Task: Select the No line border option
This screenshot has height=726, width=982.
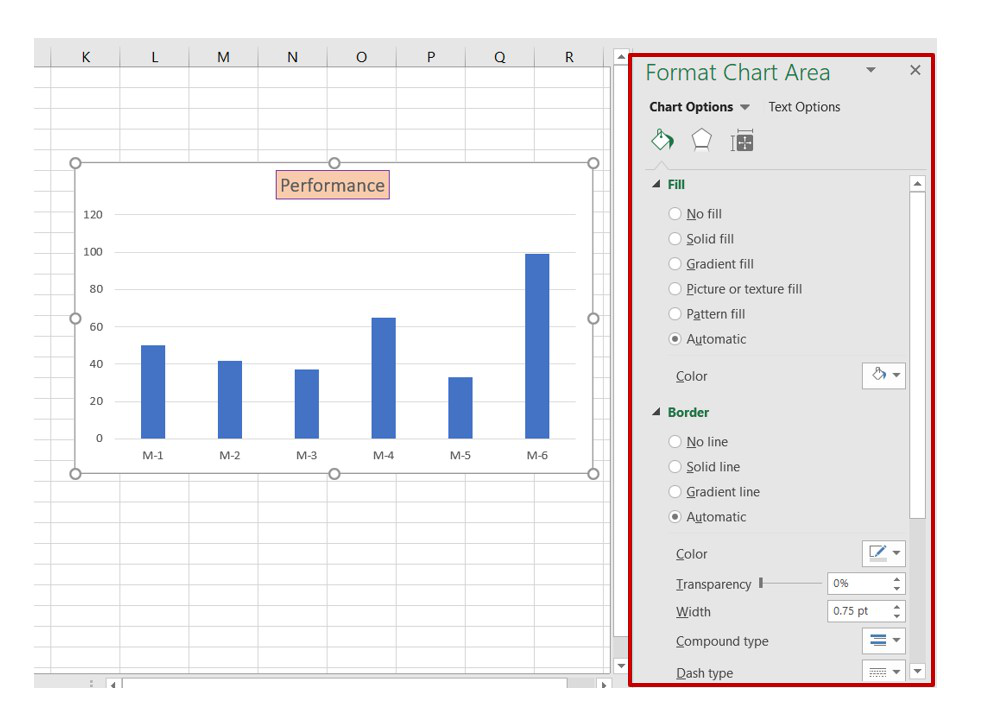Action: click(675, 442)
